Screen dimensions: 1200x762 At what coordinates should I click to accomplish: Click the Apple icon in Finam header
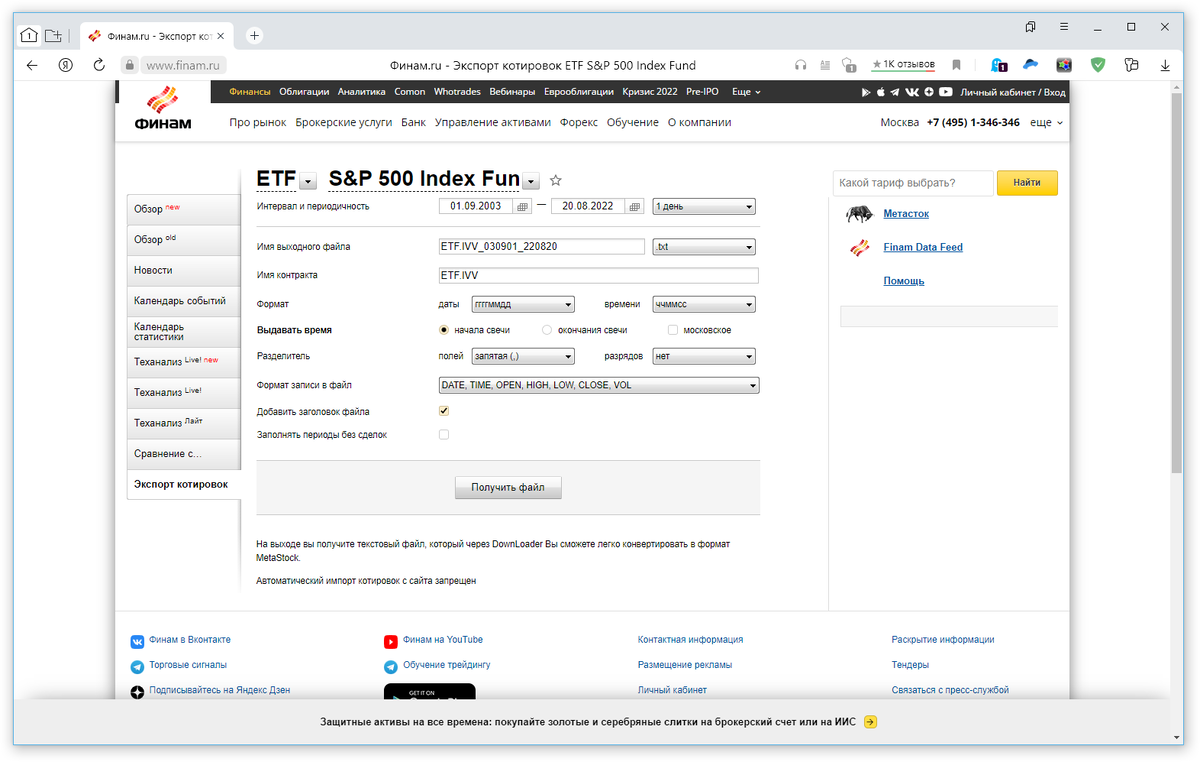880,92
